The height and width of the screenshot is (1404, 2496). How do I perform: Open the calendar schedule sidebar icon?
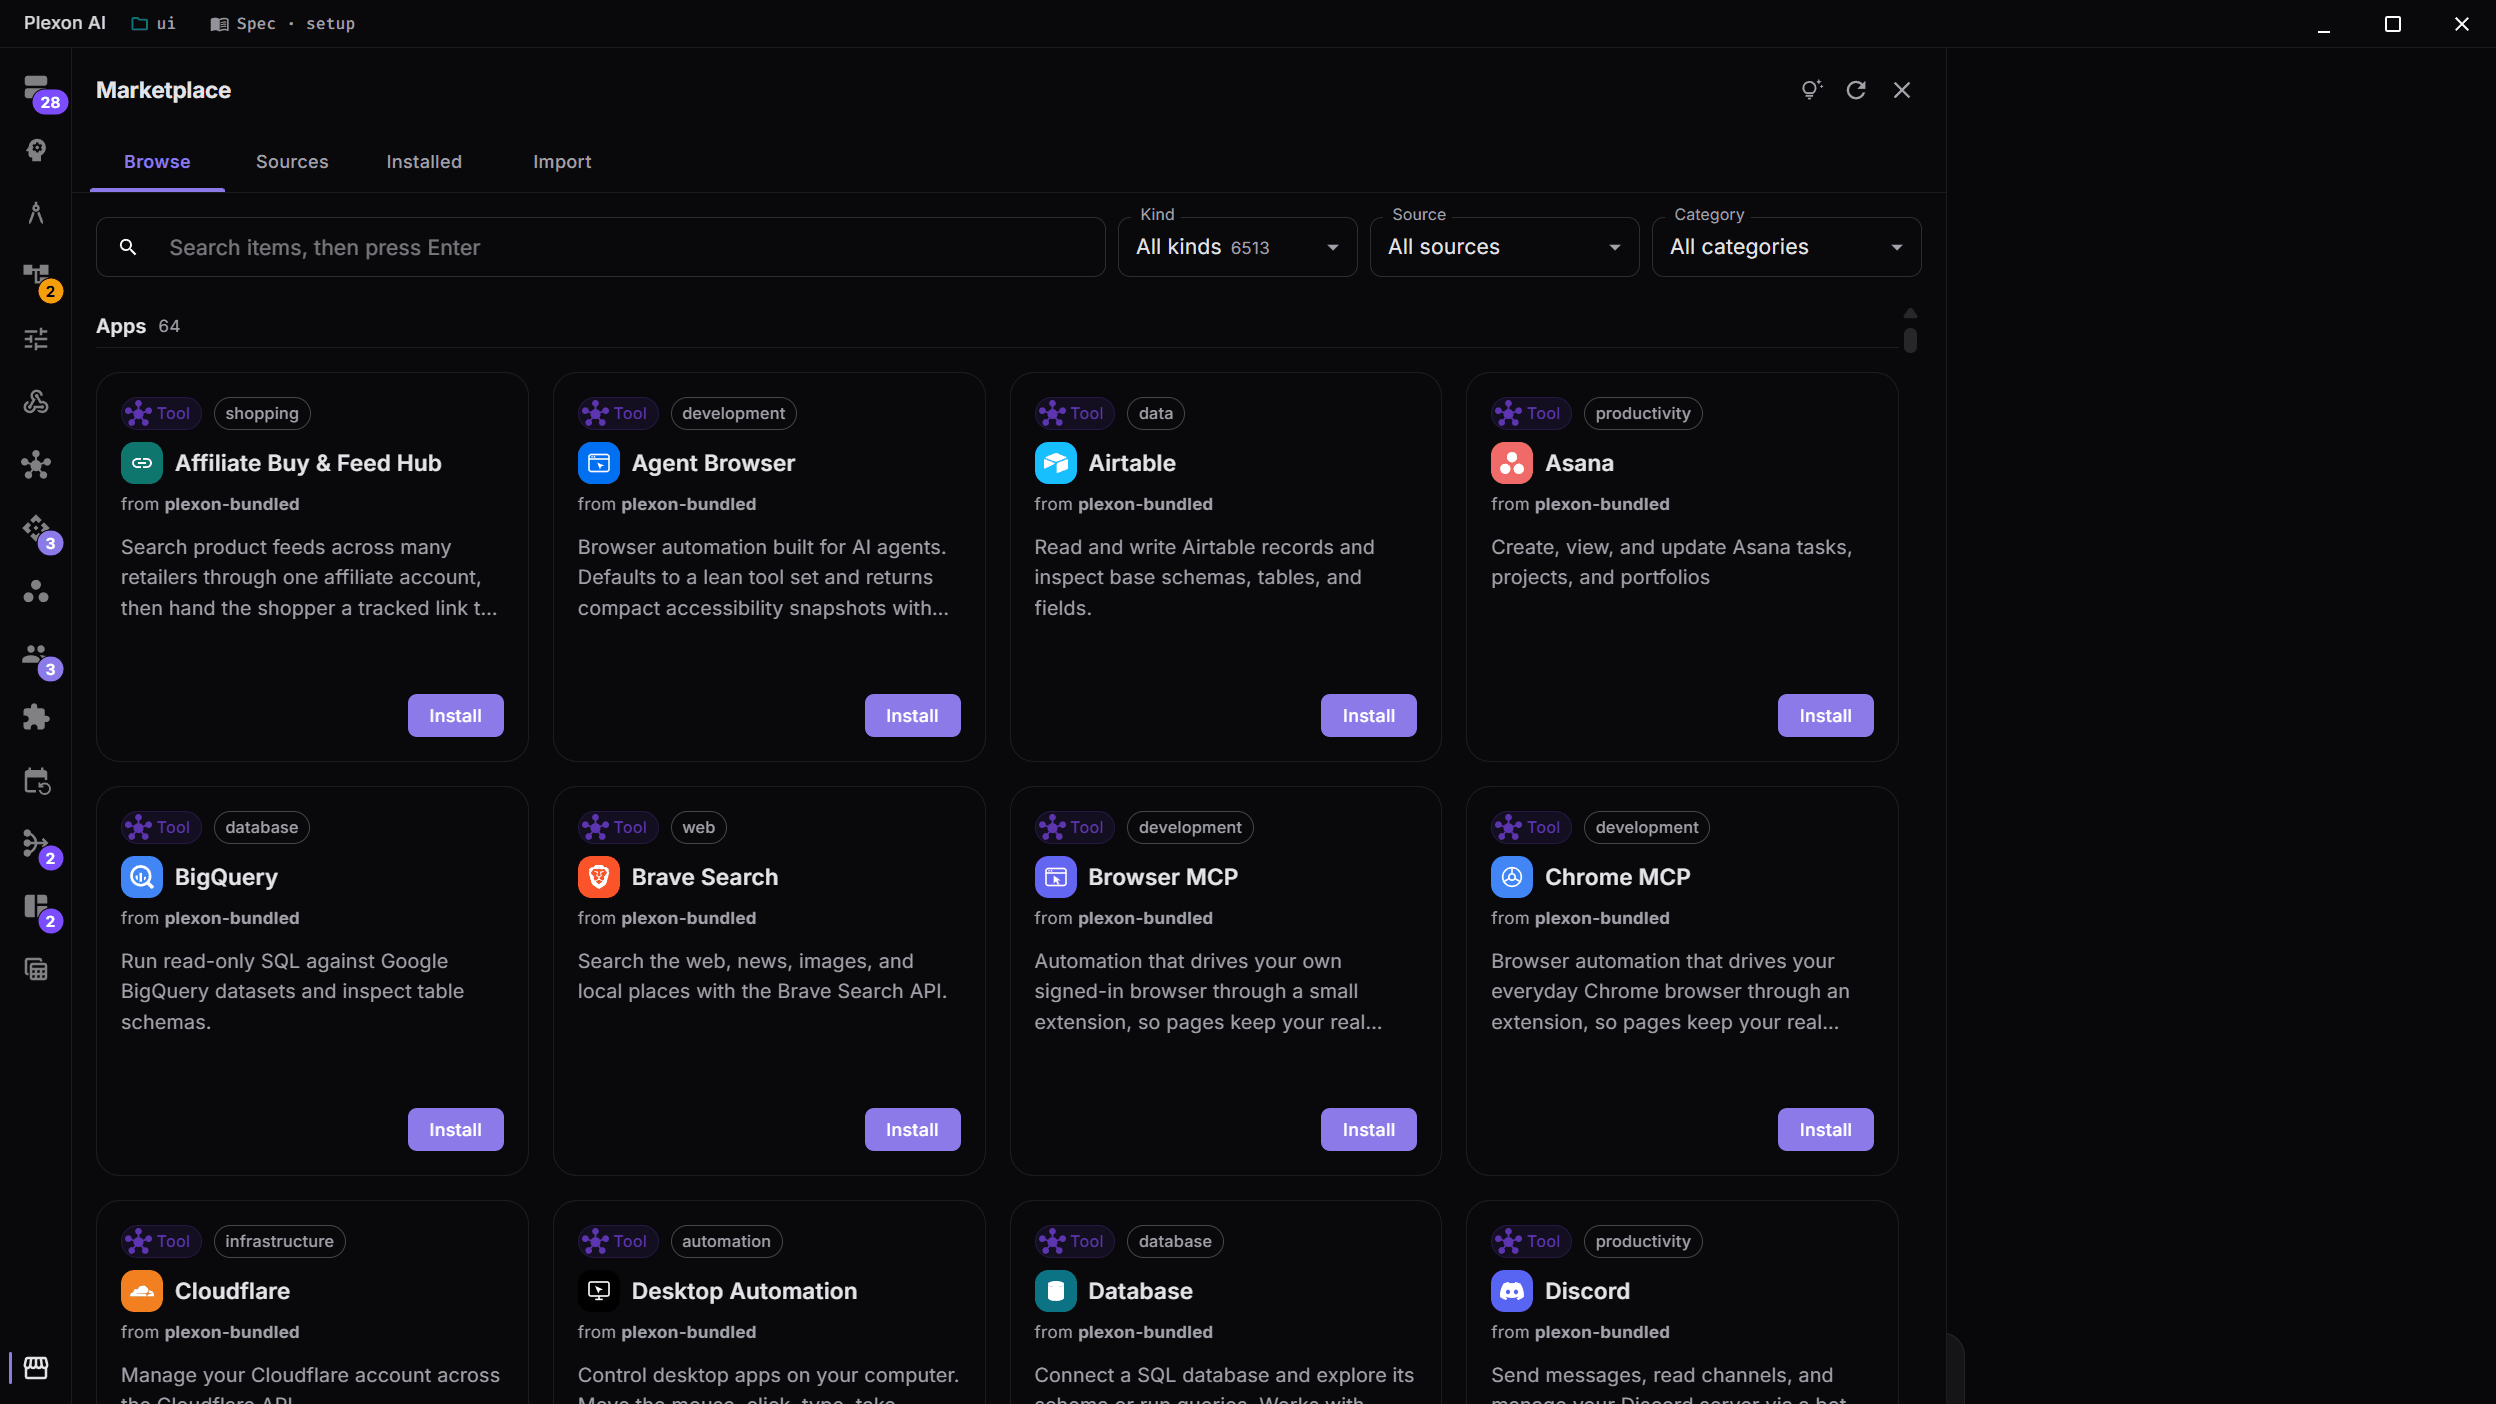pos(36,781)
